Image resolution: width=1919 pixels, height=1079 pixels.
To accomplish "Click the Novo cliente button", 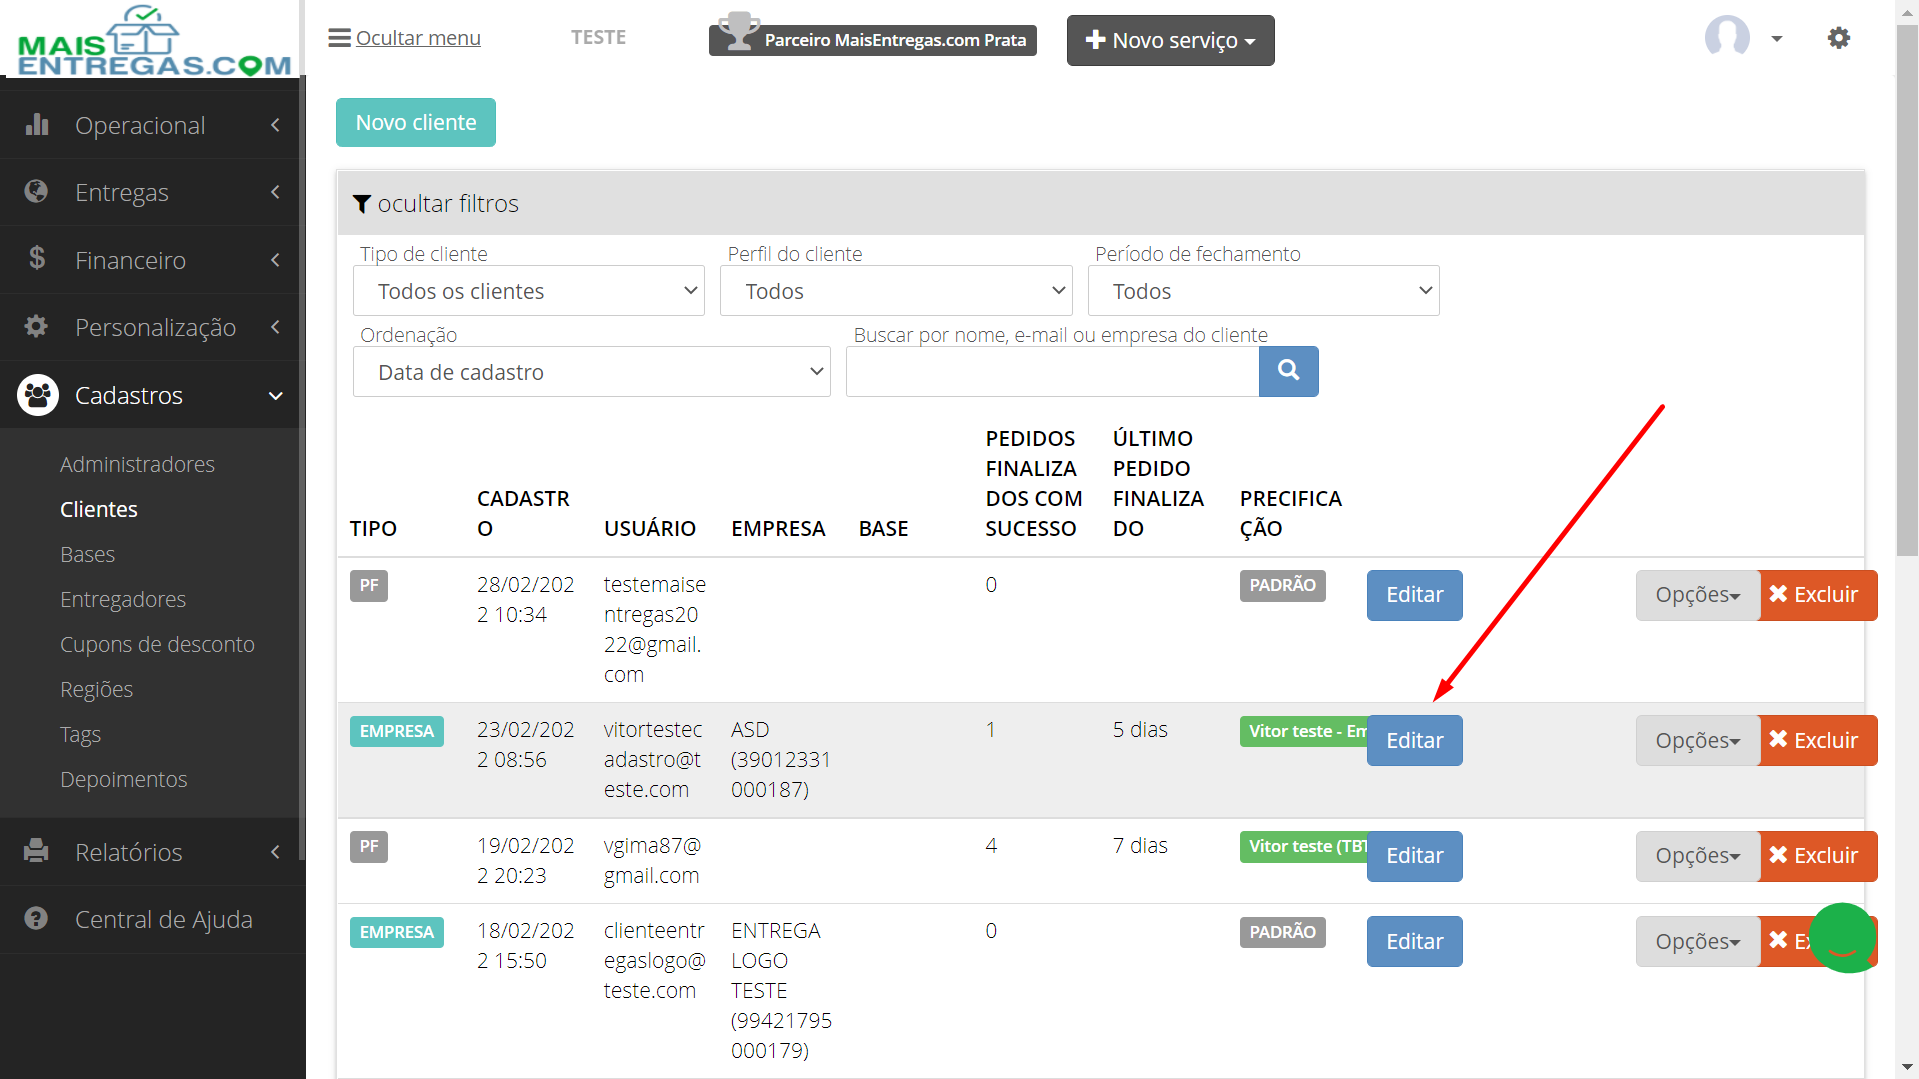I will [x=416, y=122].
